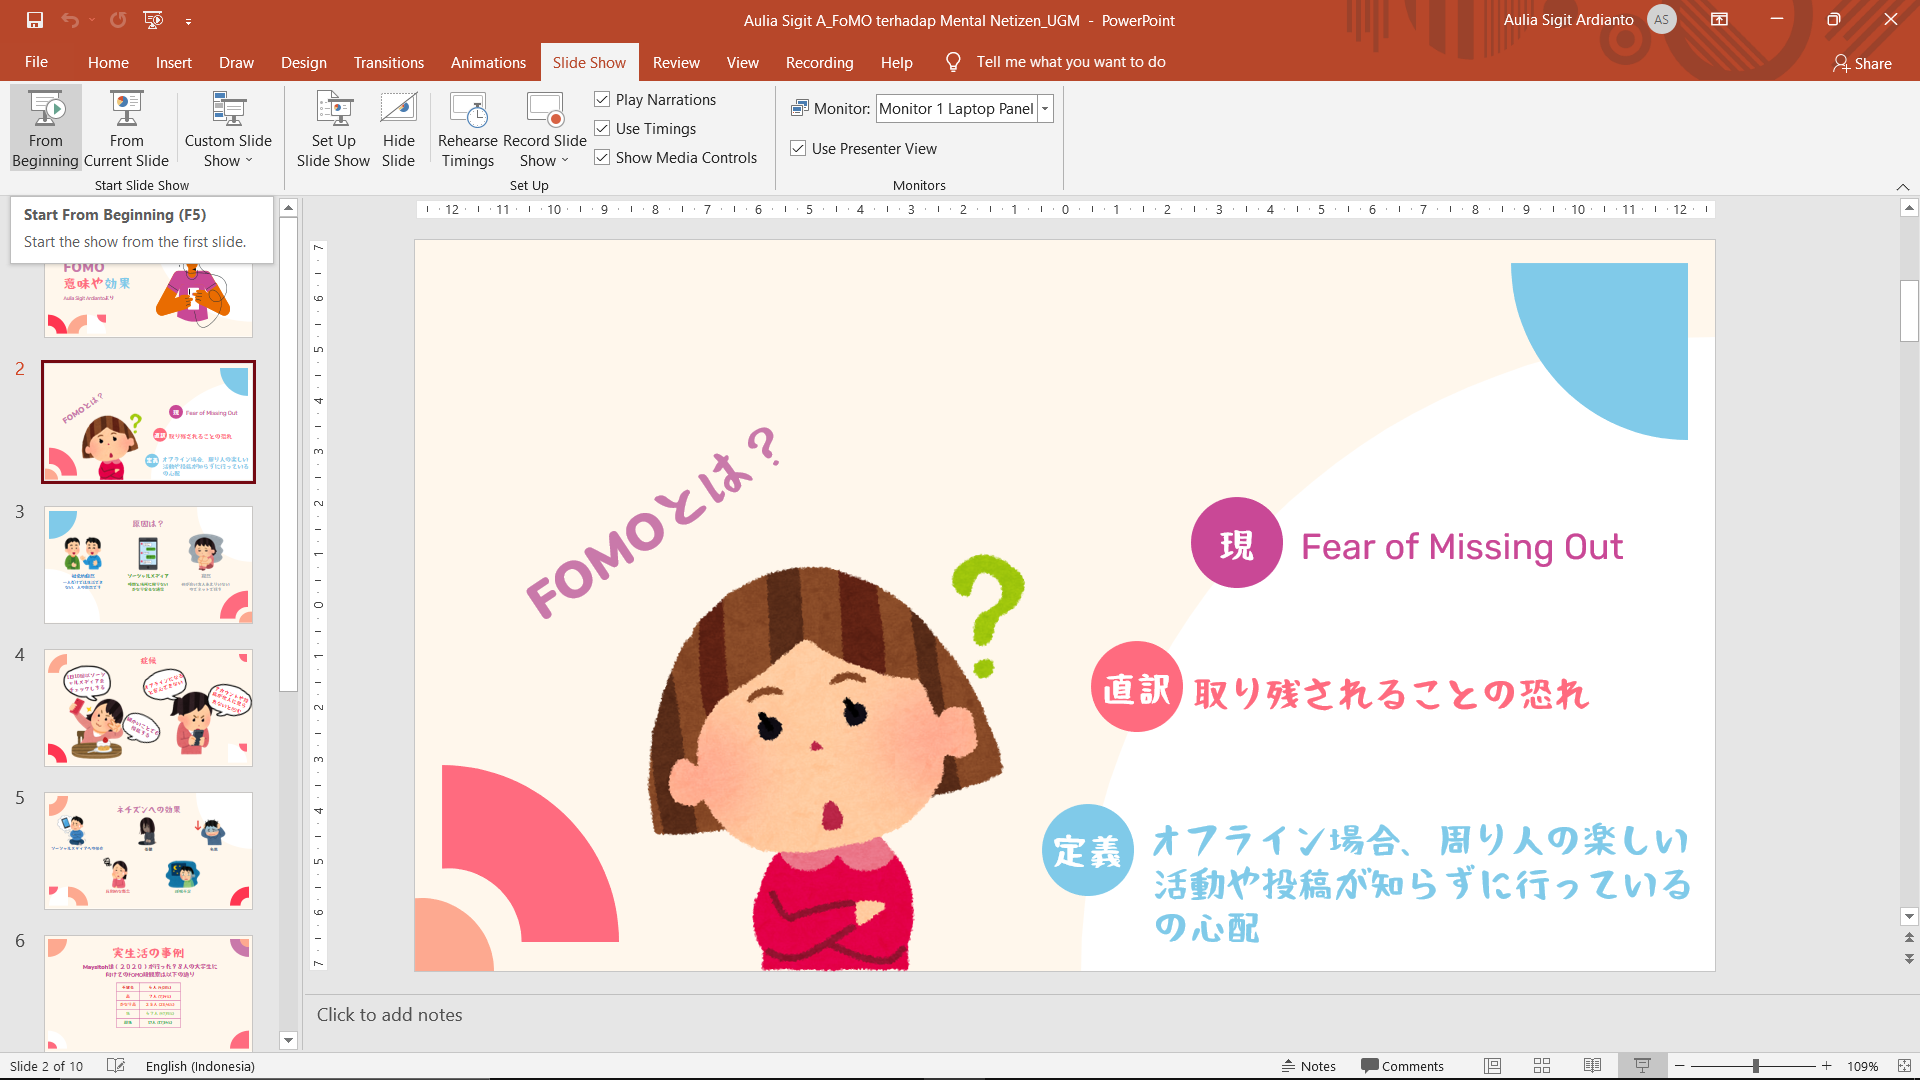Click Tell me what you want to do

[1071, 62]
